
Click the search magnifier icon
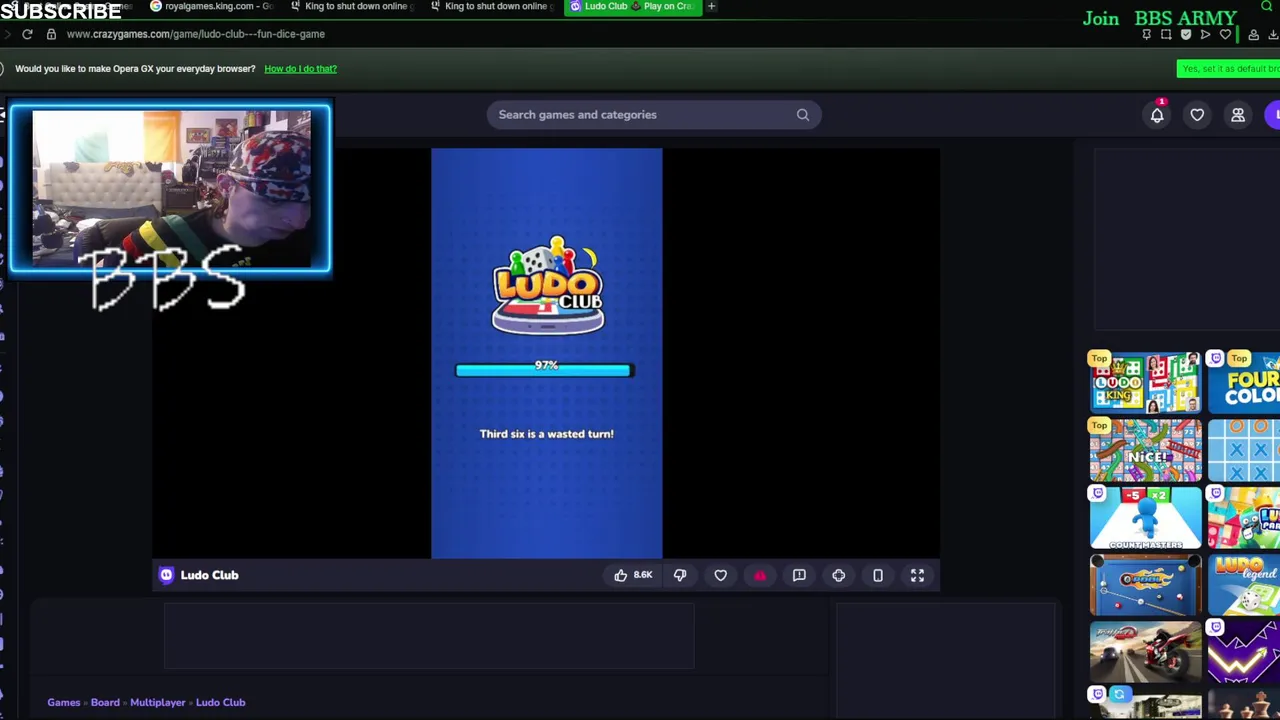click(x=803, y=115)
